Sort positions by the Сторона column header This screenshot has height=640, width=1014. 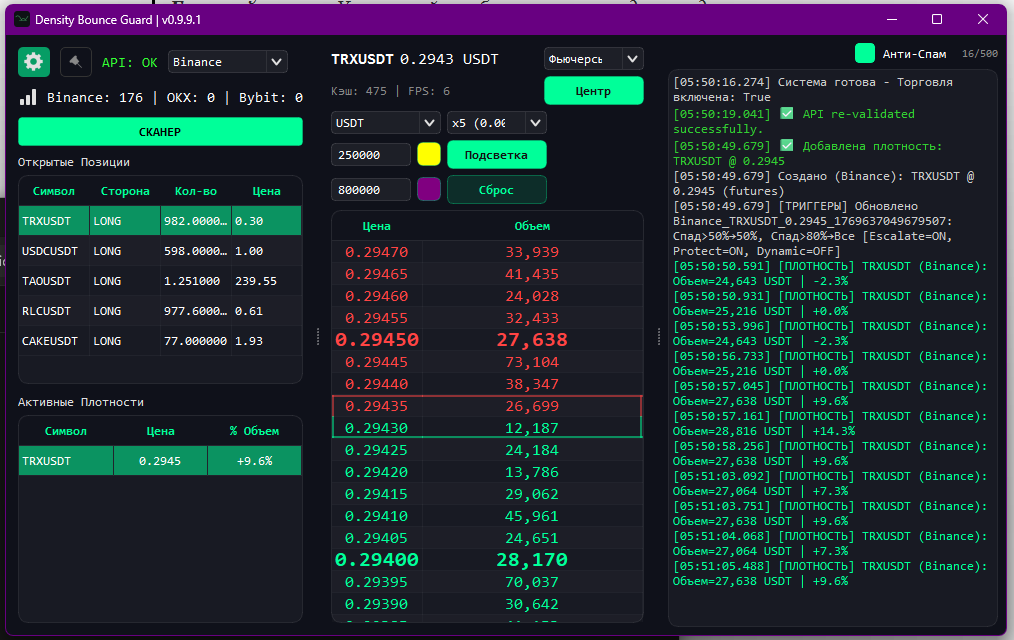[x=125, y=191]
